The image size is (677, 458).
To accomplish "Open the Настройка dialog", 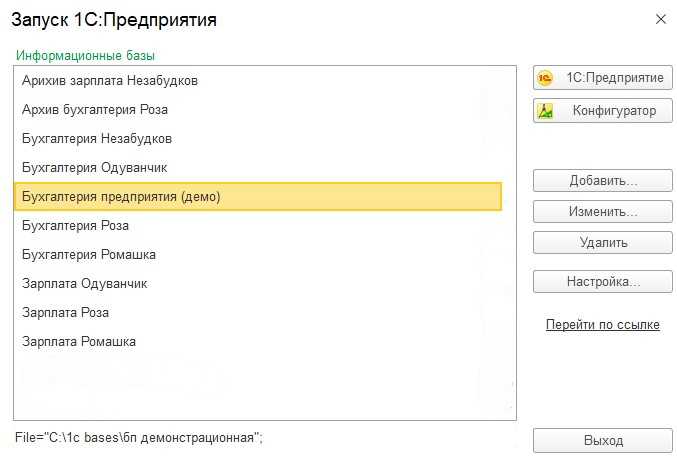I will point(603,281).
